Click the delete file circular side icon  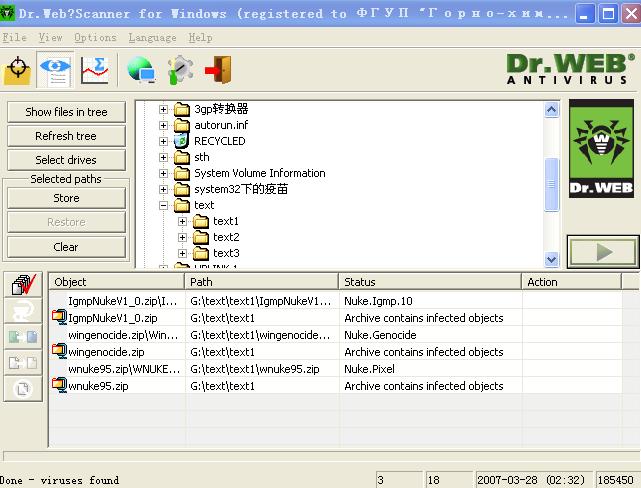pos(23,388)
